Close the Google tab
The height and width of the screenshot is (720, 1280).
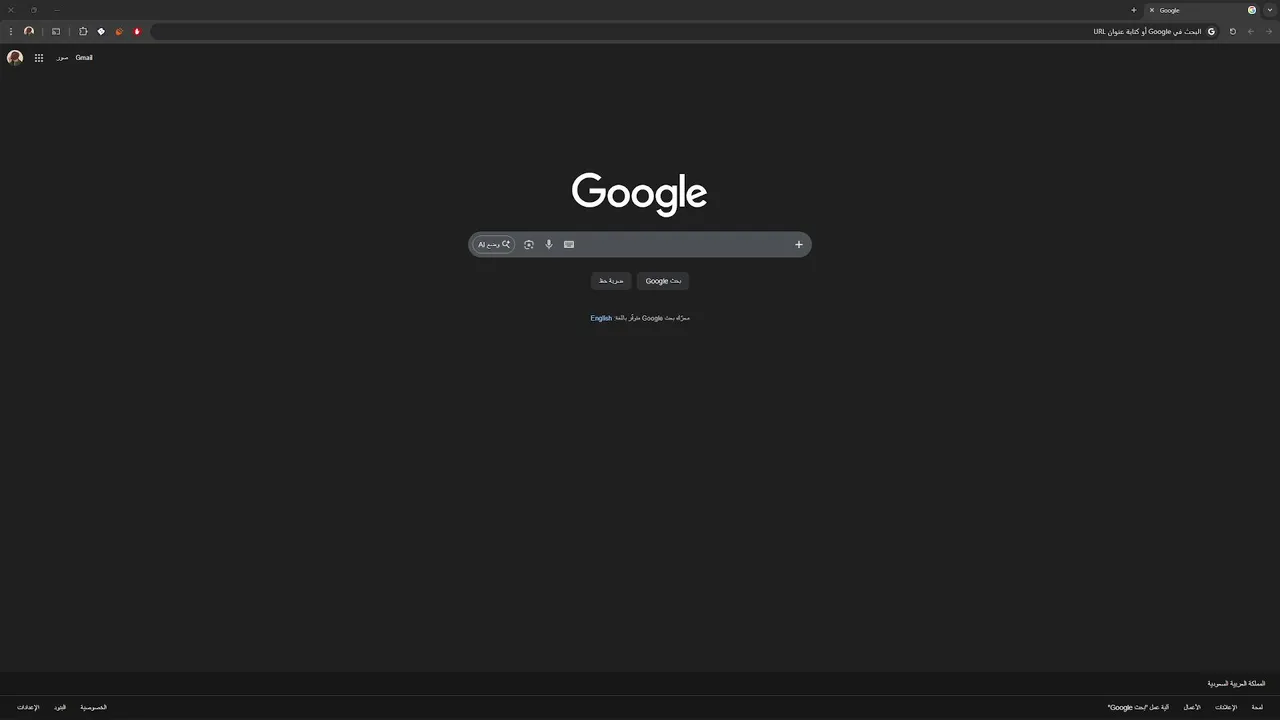(x=1152, y=10)
